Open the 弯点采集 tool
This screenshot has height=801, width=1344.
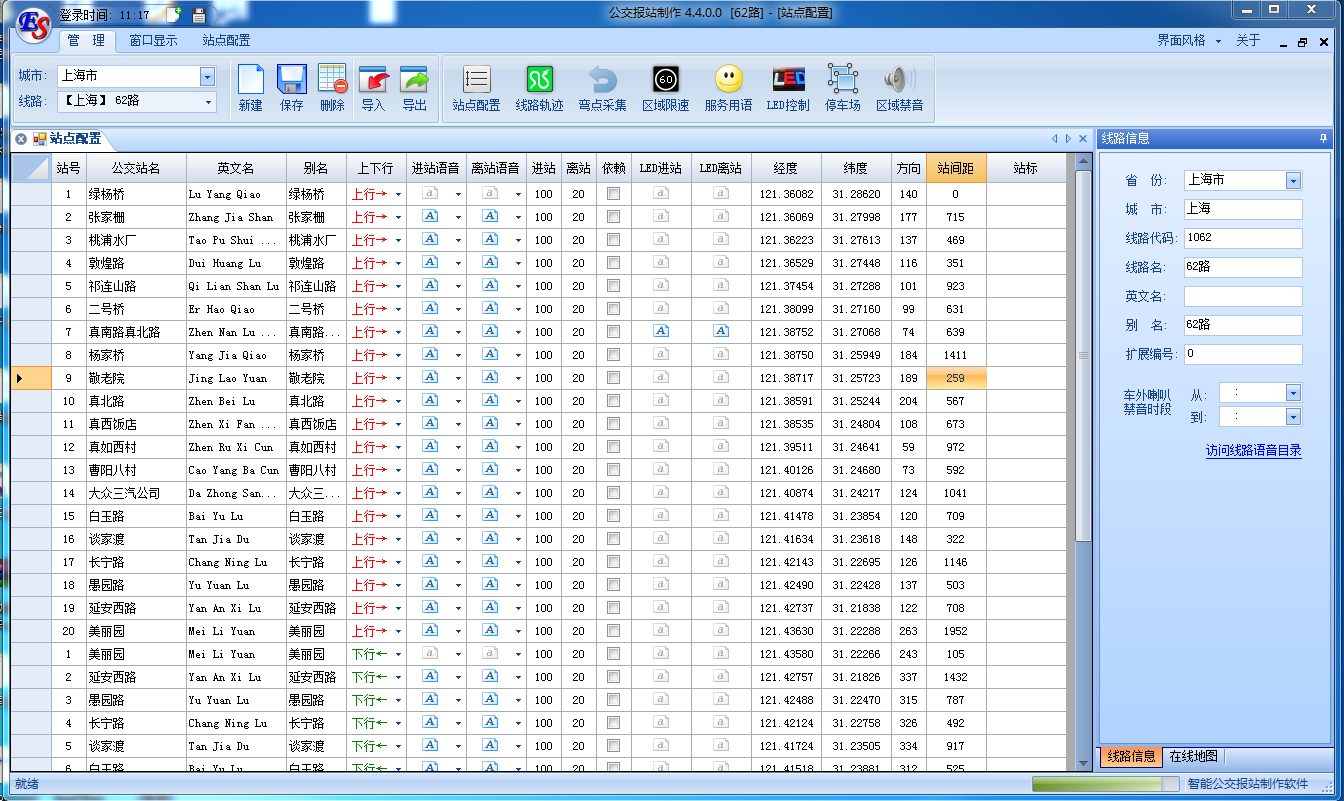[x=602, y=88]
